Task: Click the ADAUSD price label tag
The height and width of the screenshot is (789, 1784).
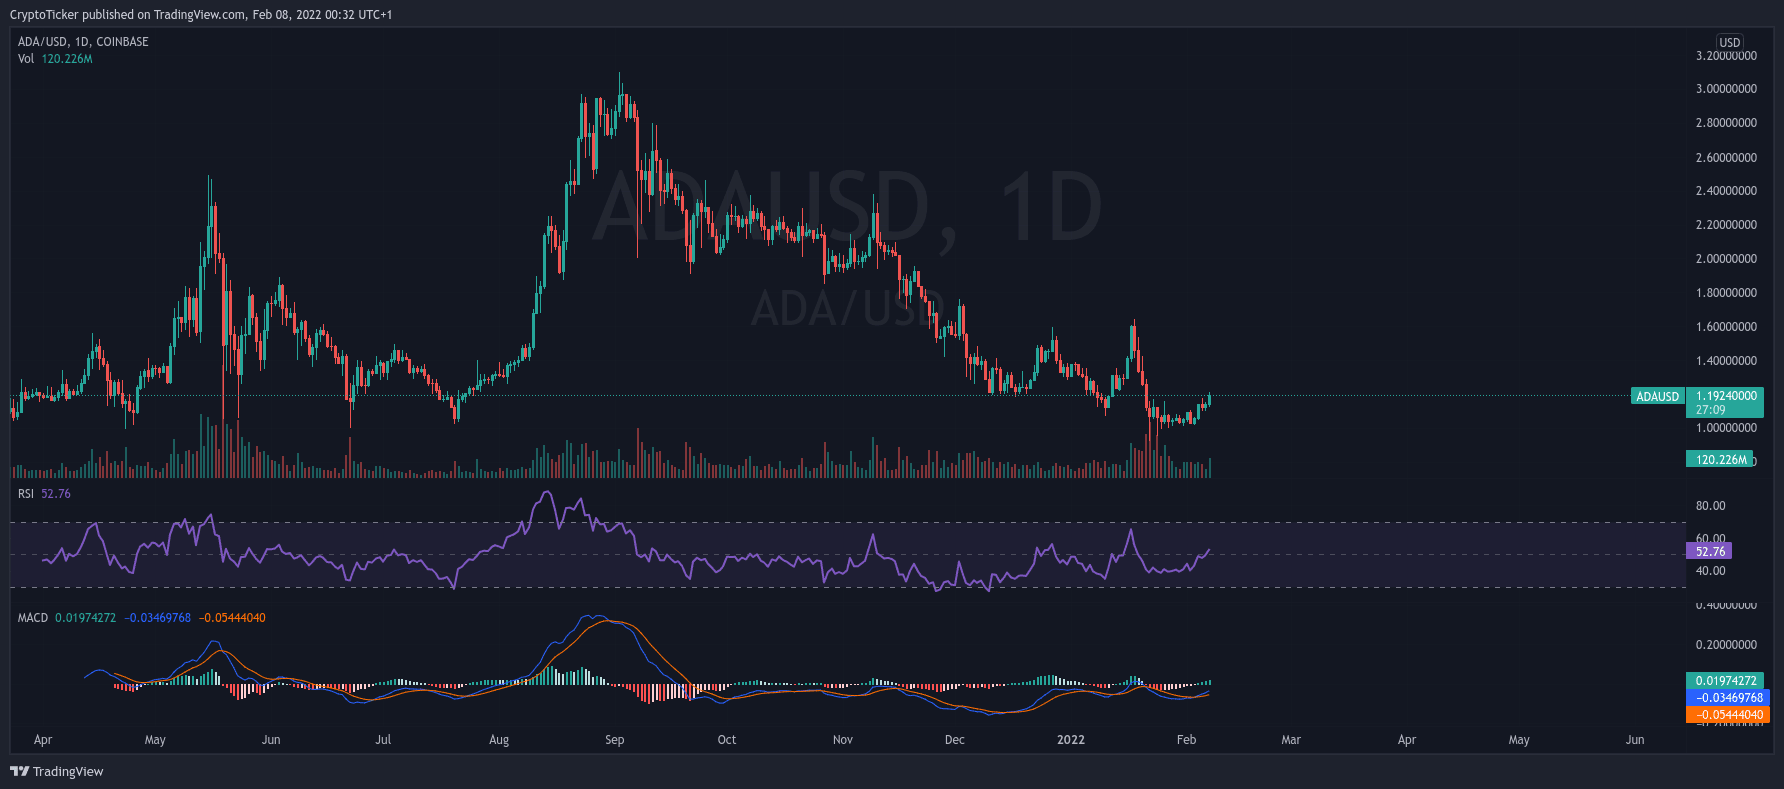Action: 1657,396
